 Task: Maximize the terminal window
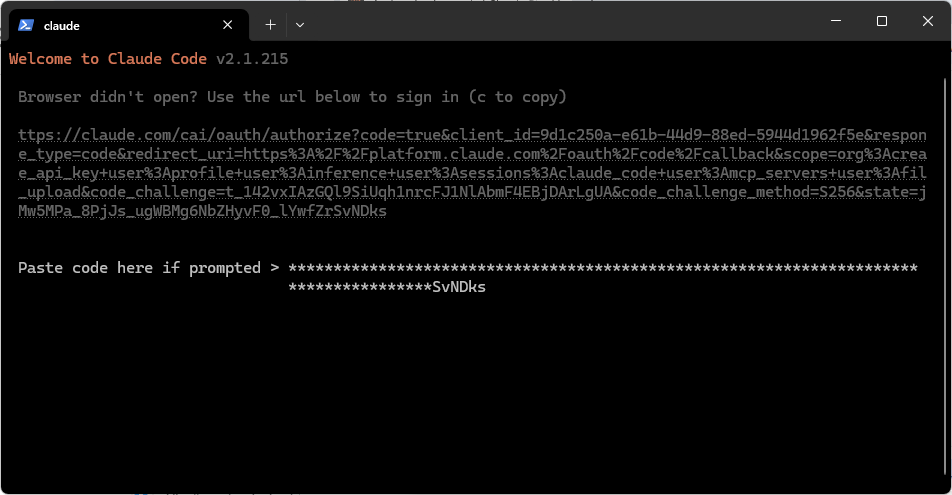coord(882,21)
